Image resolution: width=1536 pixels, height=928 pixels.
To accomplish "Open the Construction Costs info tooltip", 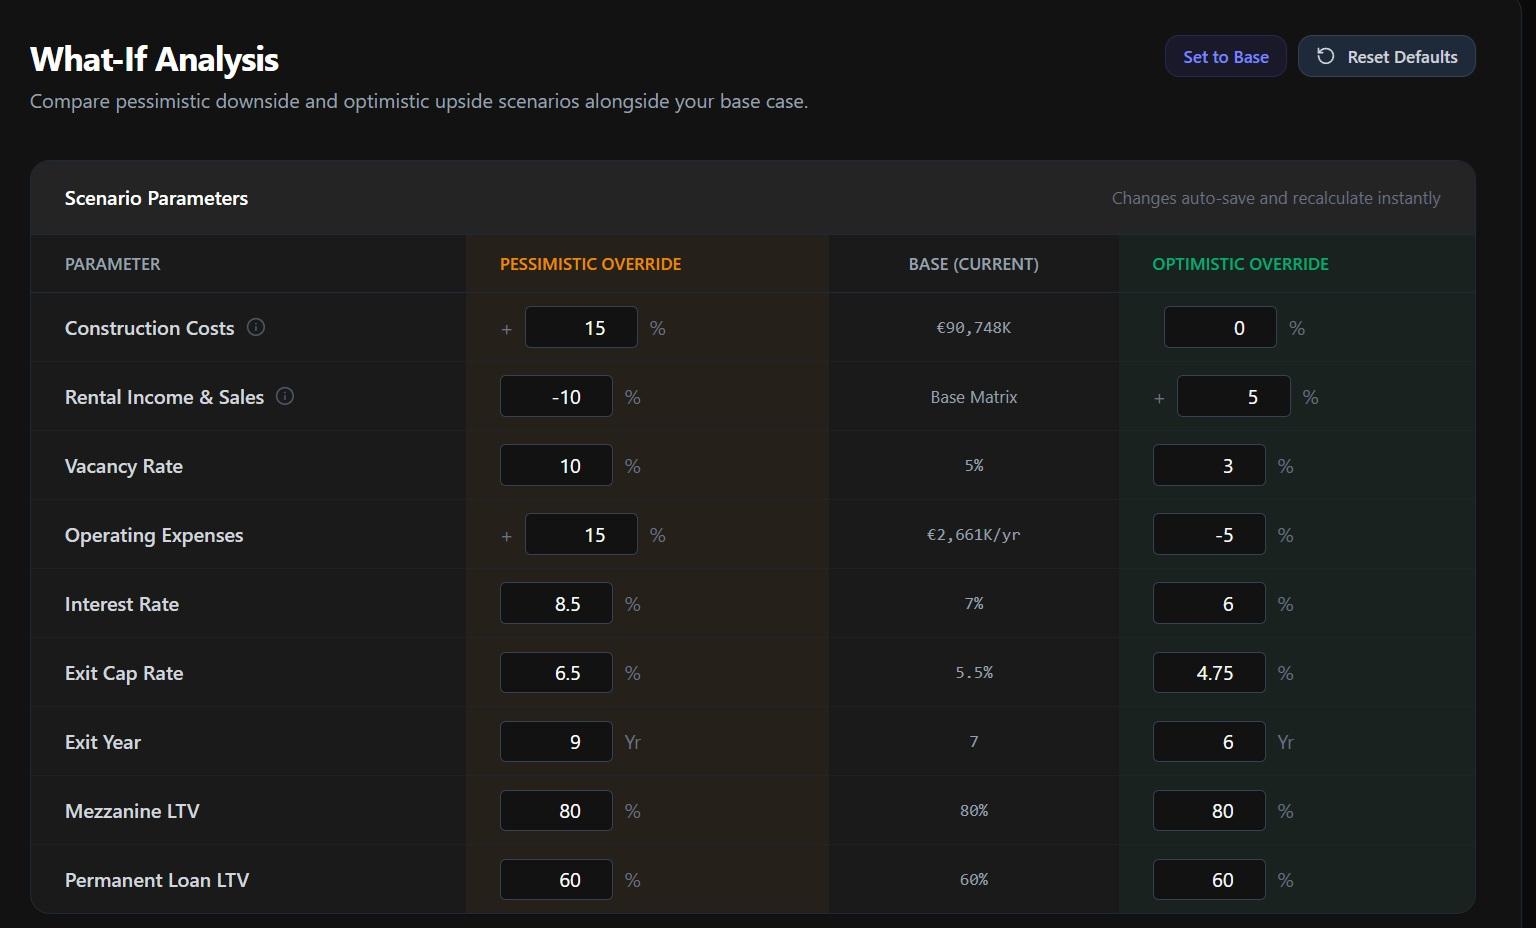I will click(x=257, y=327).
